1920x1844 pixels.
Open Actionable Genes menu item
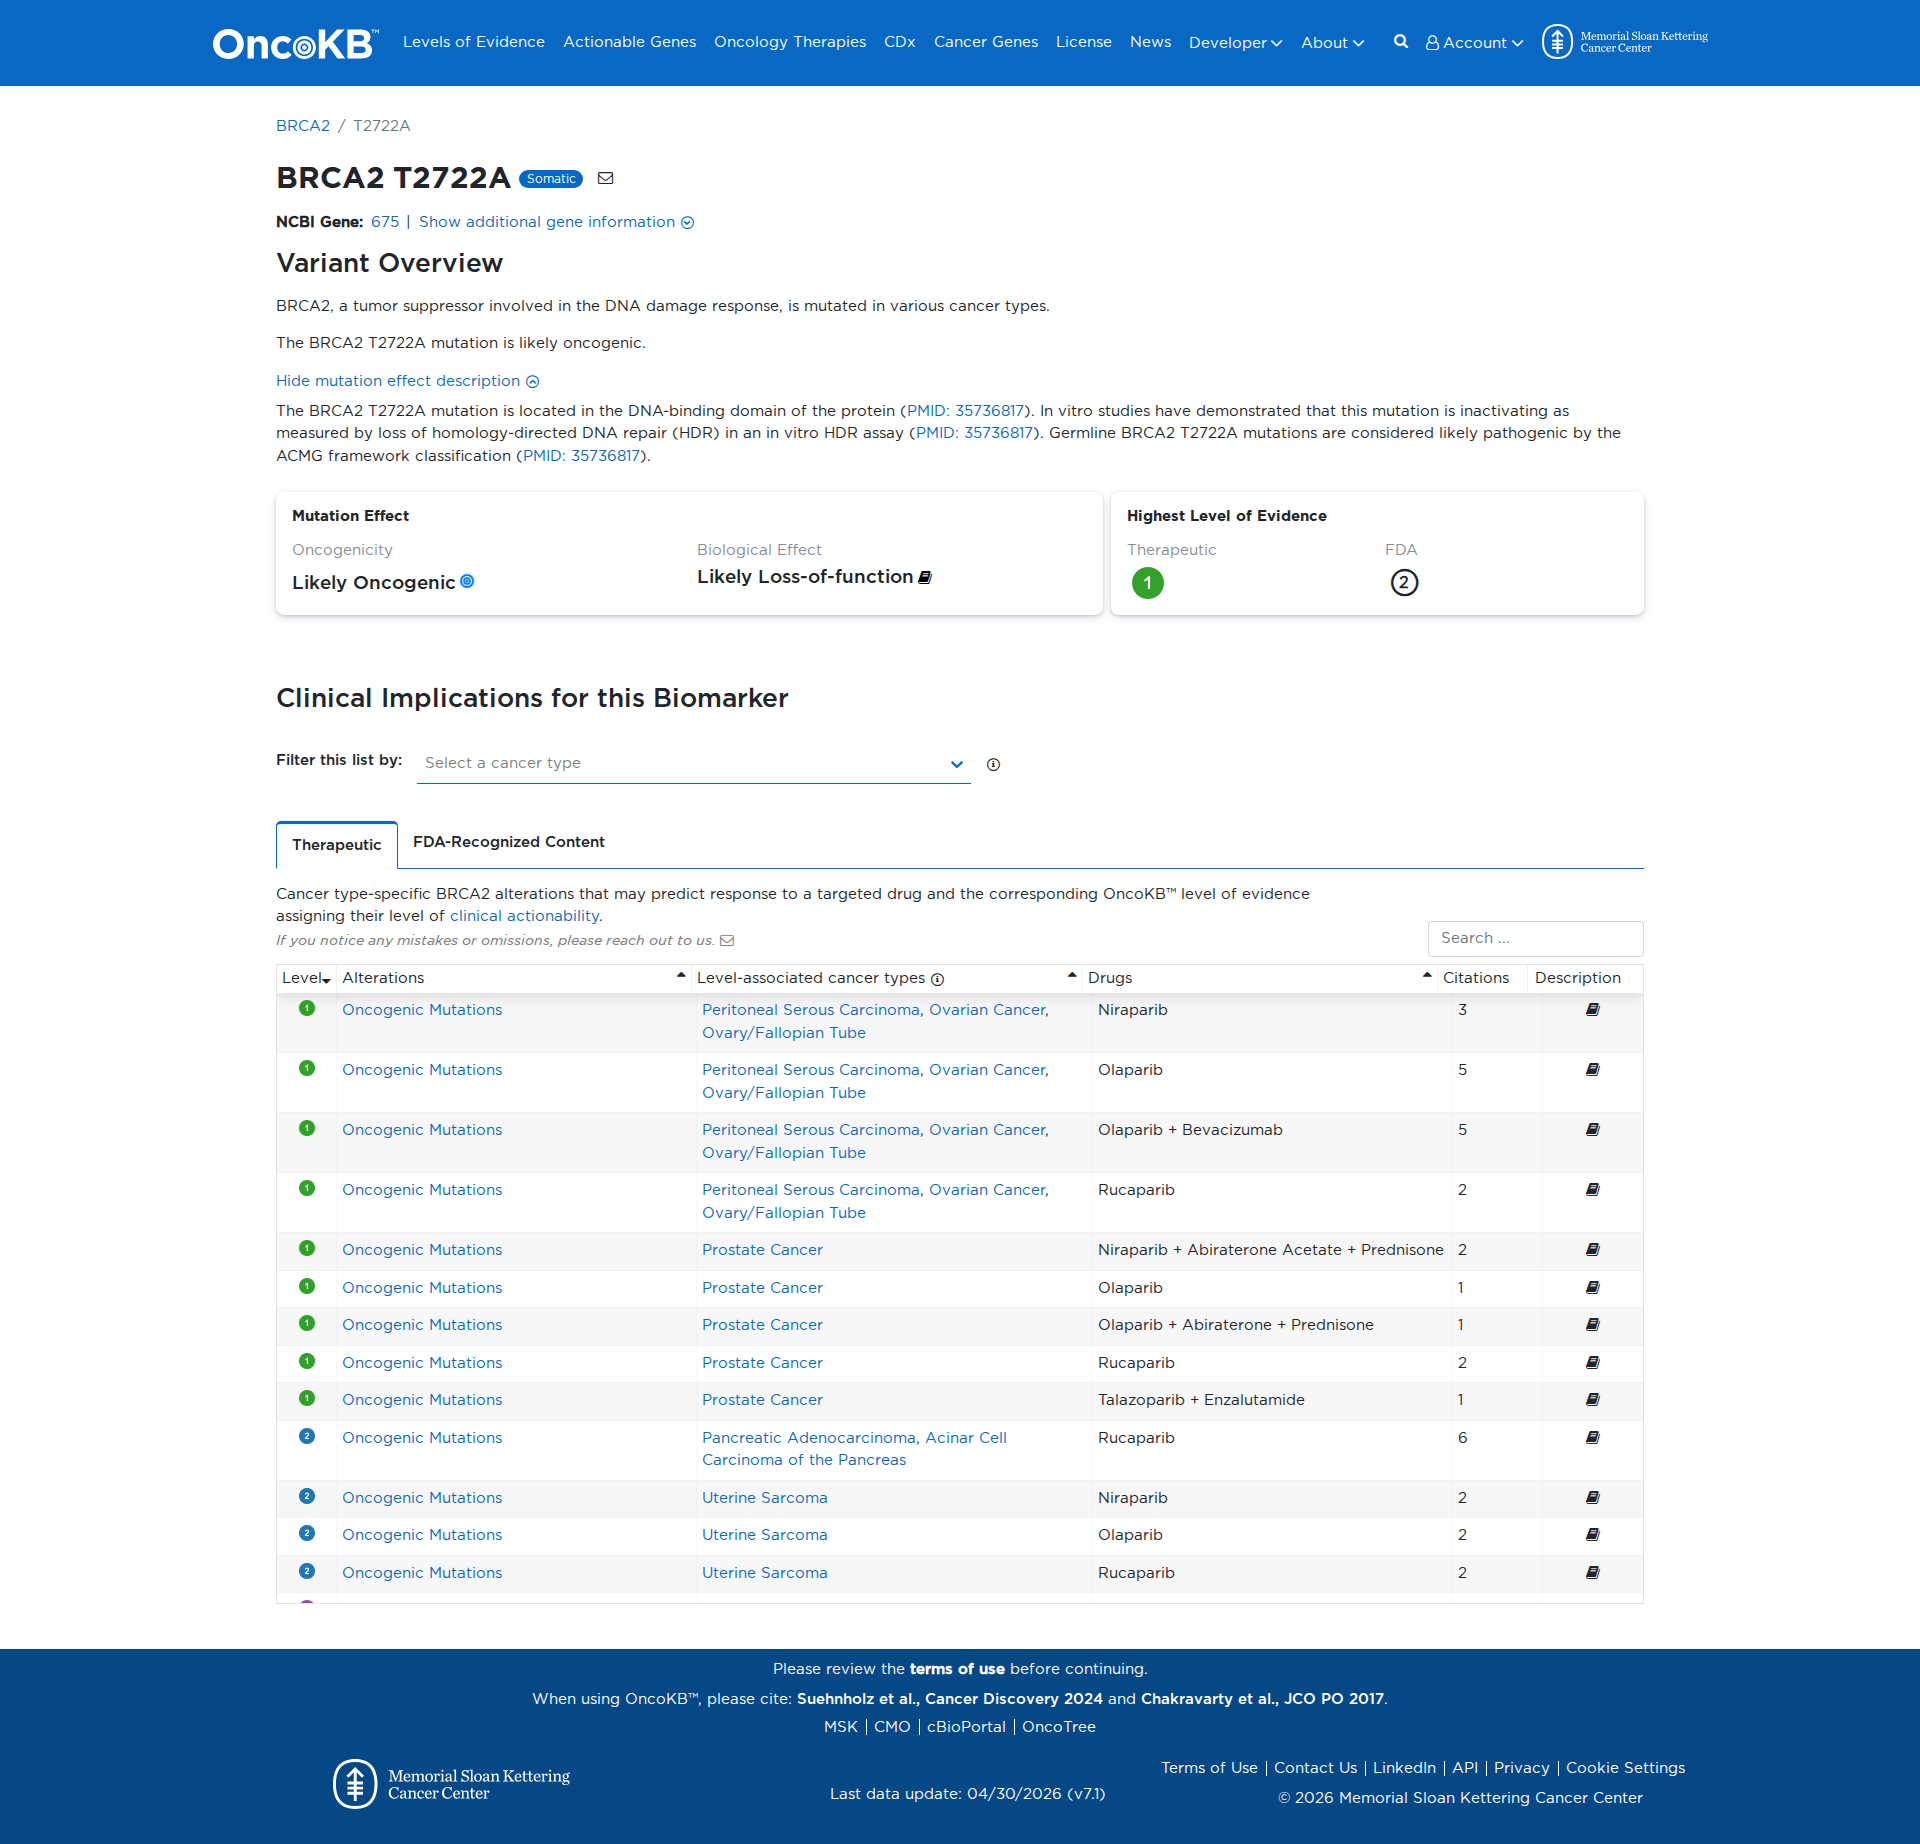(x=629, y=42)
